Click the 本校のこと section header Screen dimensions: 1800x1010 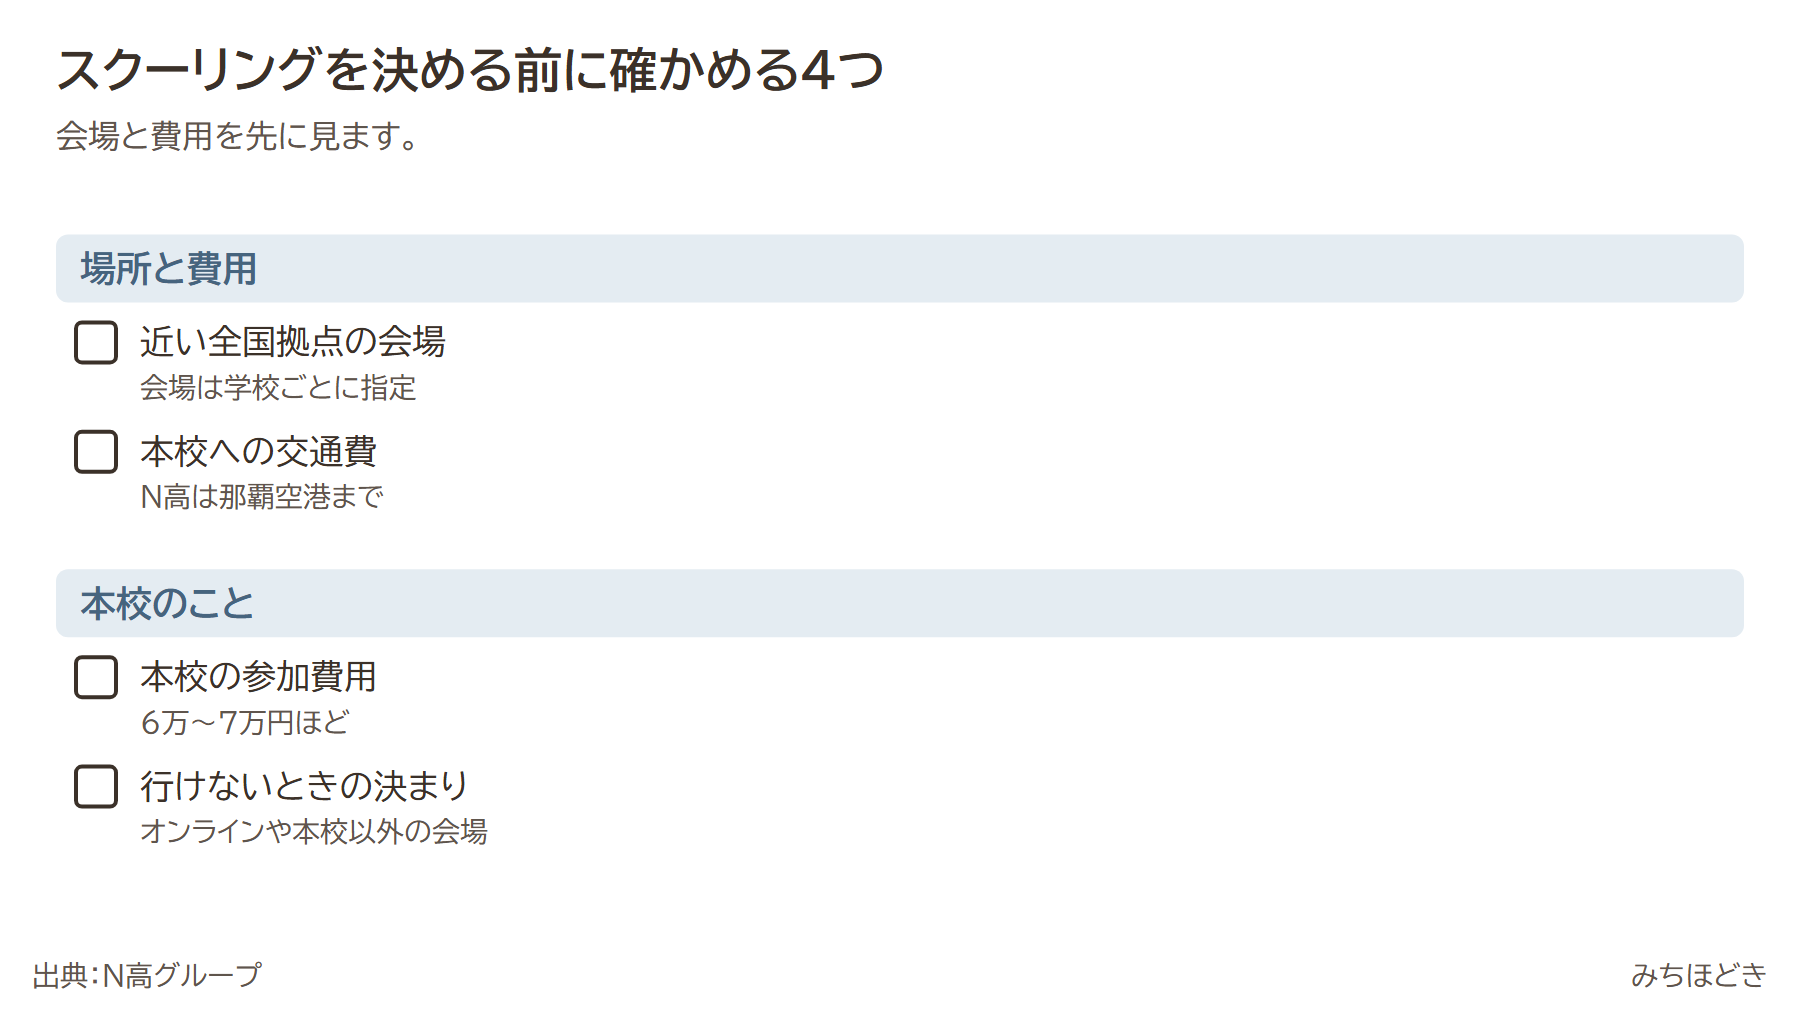coord(900,603)
